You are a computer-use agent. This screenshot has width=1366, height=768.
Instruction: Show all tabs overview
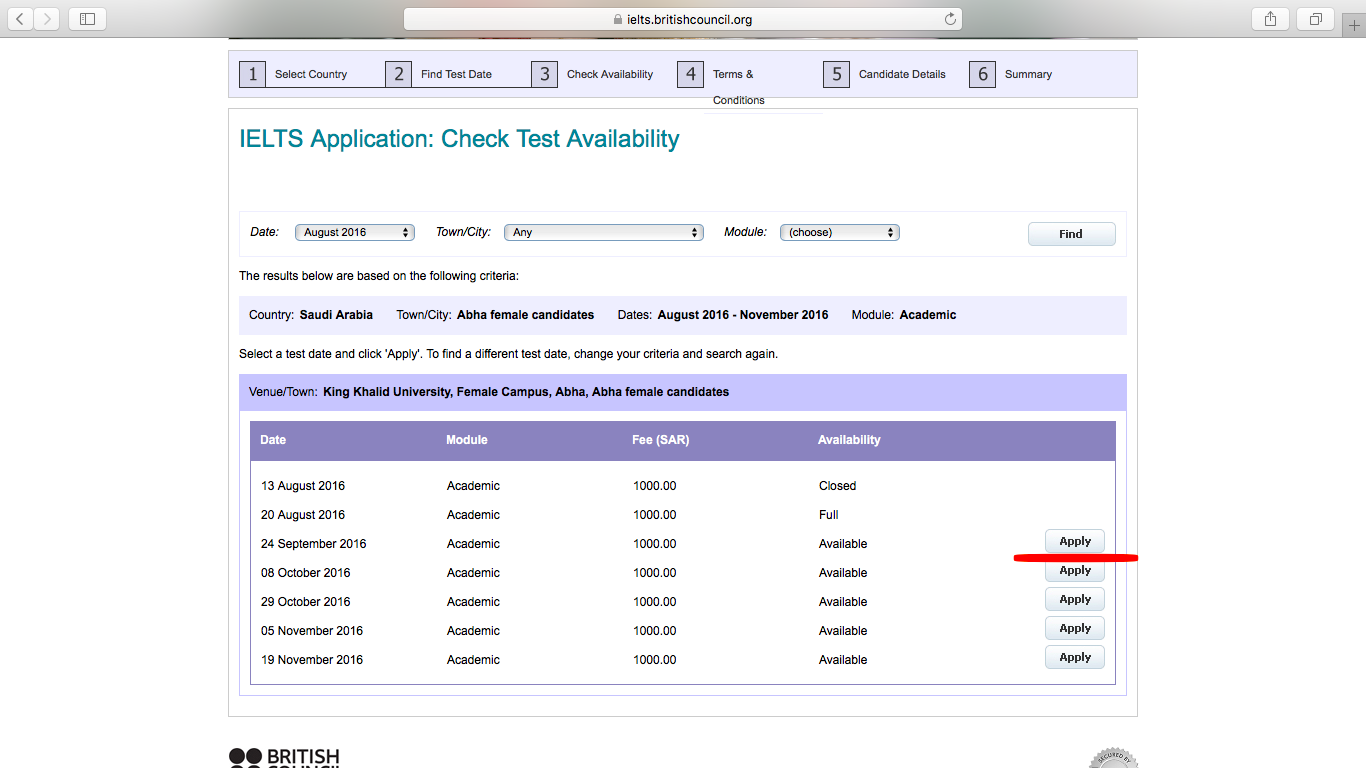pos(1316,19)
